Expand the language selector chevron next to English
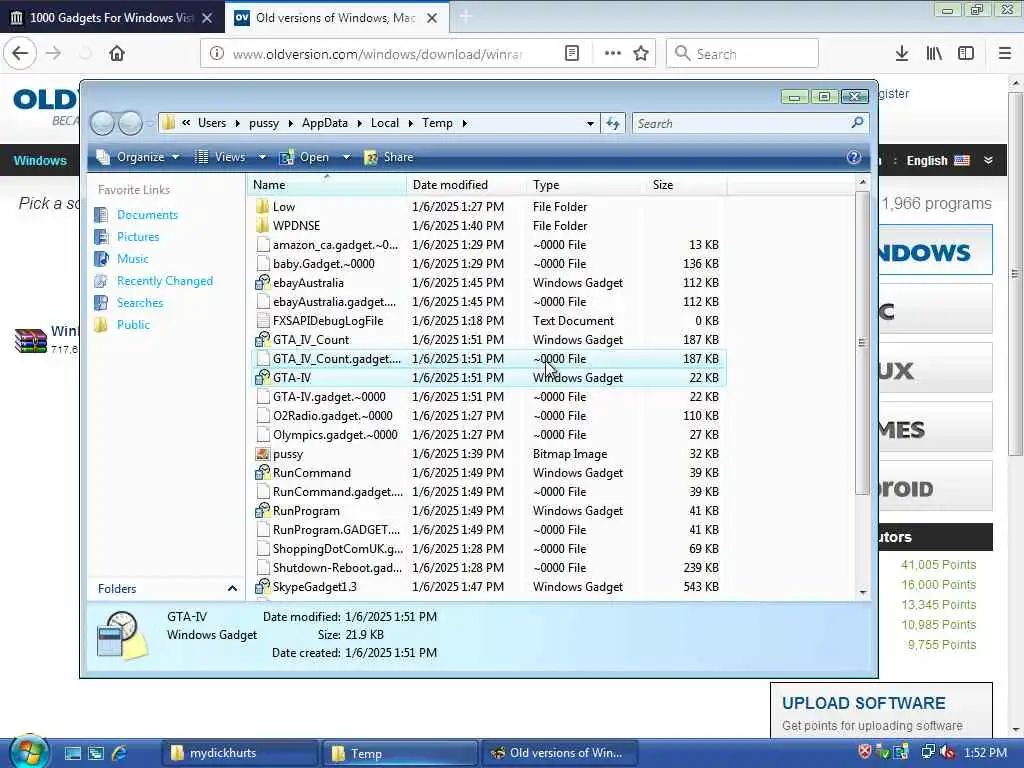Viewport: 1024px width, 768px height. click(x=988, y=160)
